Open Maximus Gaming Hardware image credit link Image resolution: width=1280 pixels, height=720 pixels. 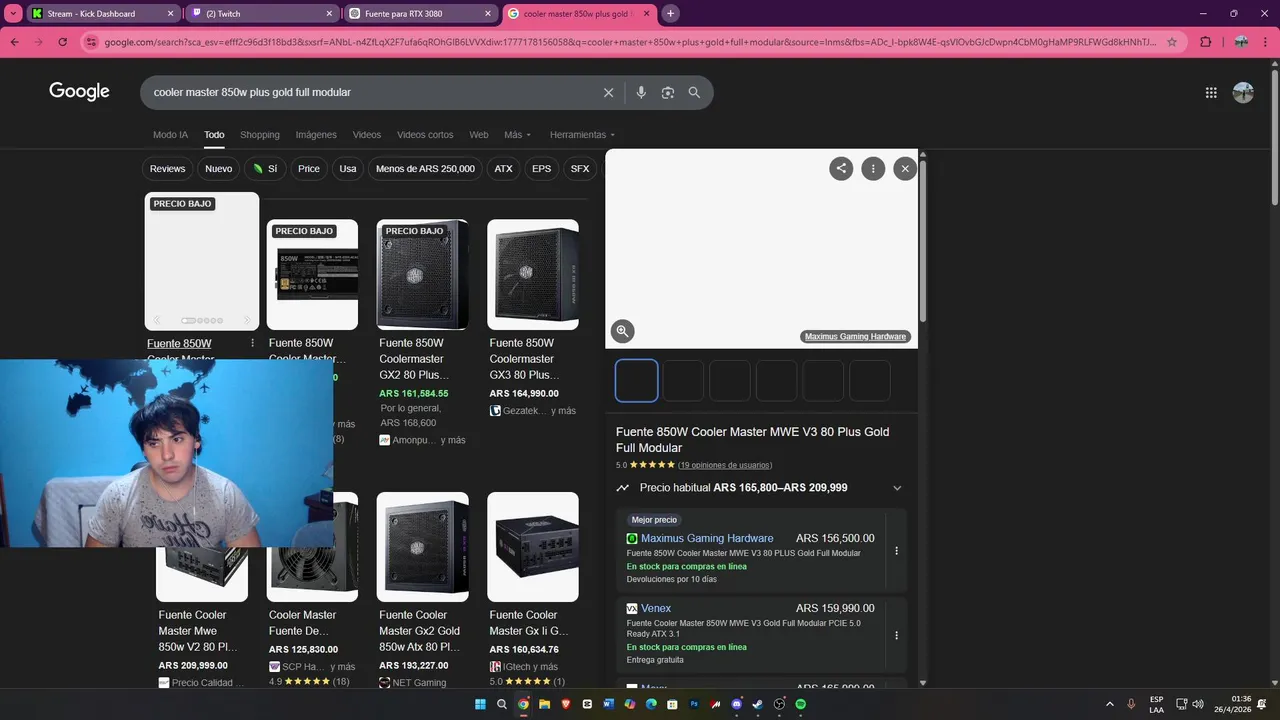855,337
